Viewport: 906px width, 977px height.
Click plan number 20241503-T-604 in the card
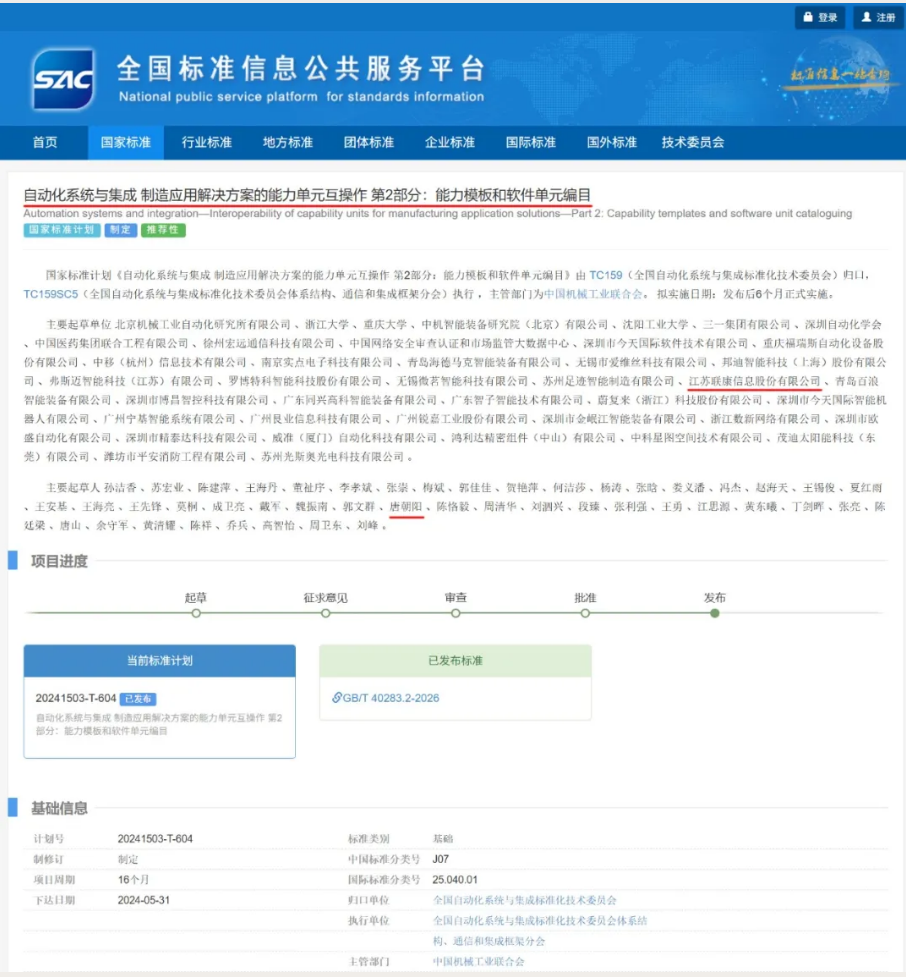[x=76, y=698]
